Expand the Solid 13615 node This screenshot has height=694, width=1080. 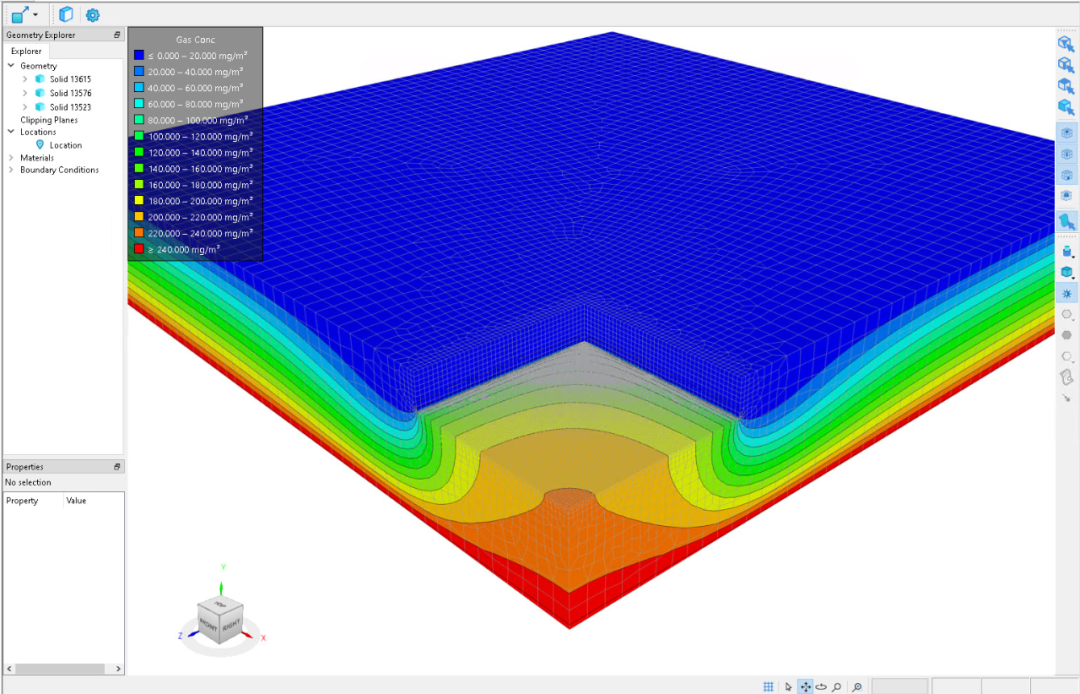pyautogui.click(x=25, y=79)
